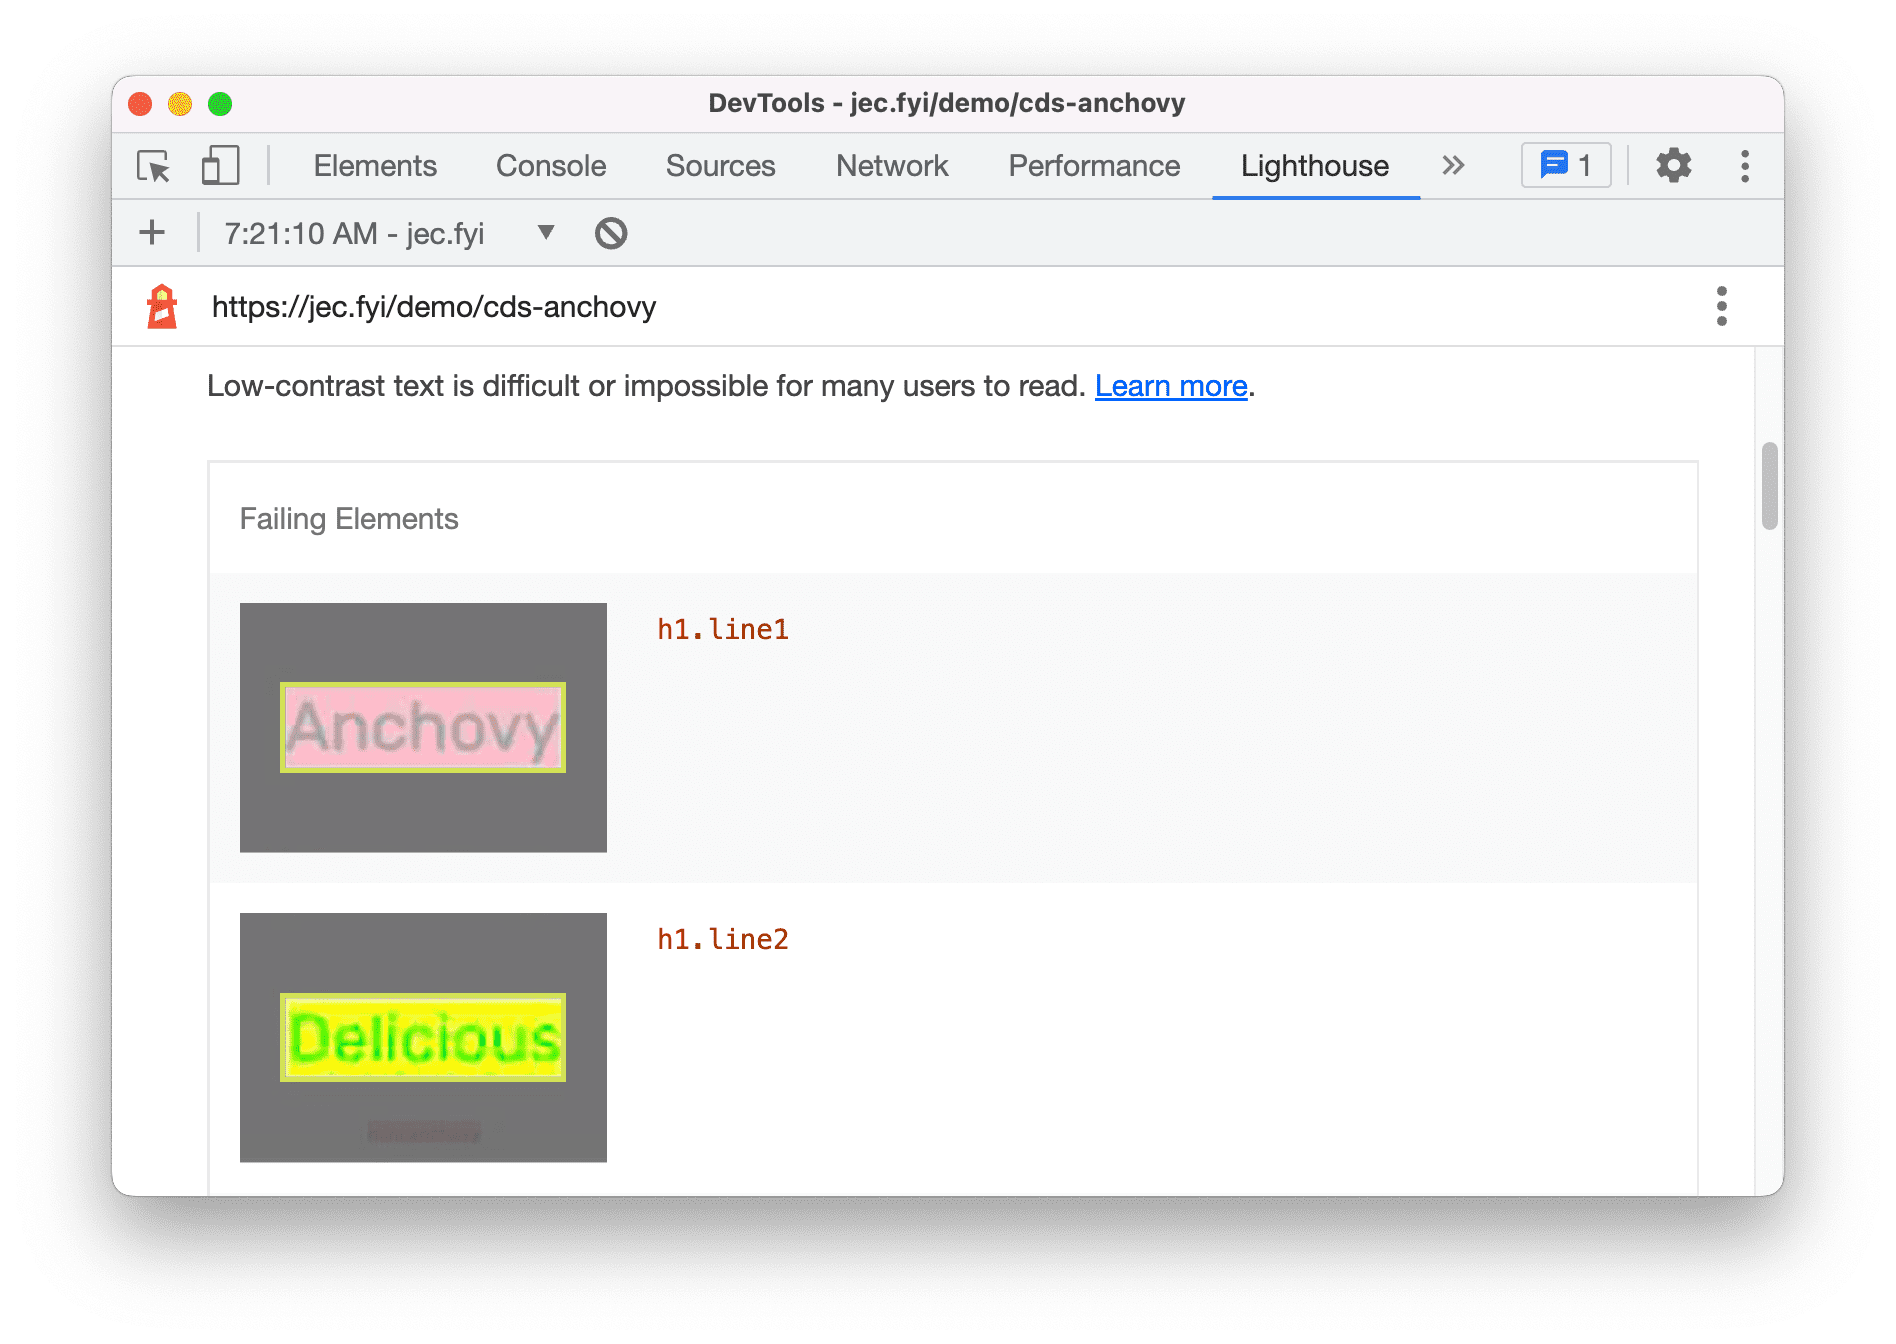Click the h1.line2 selector text

point(722,938)
